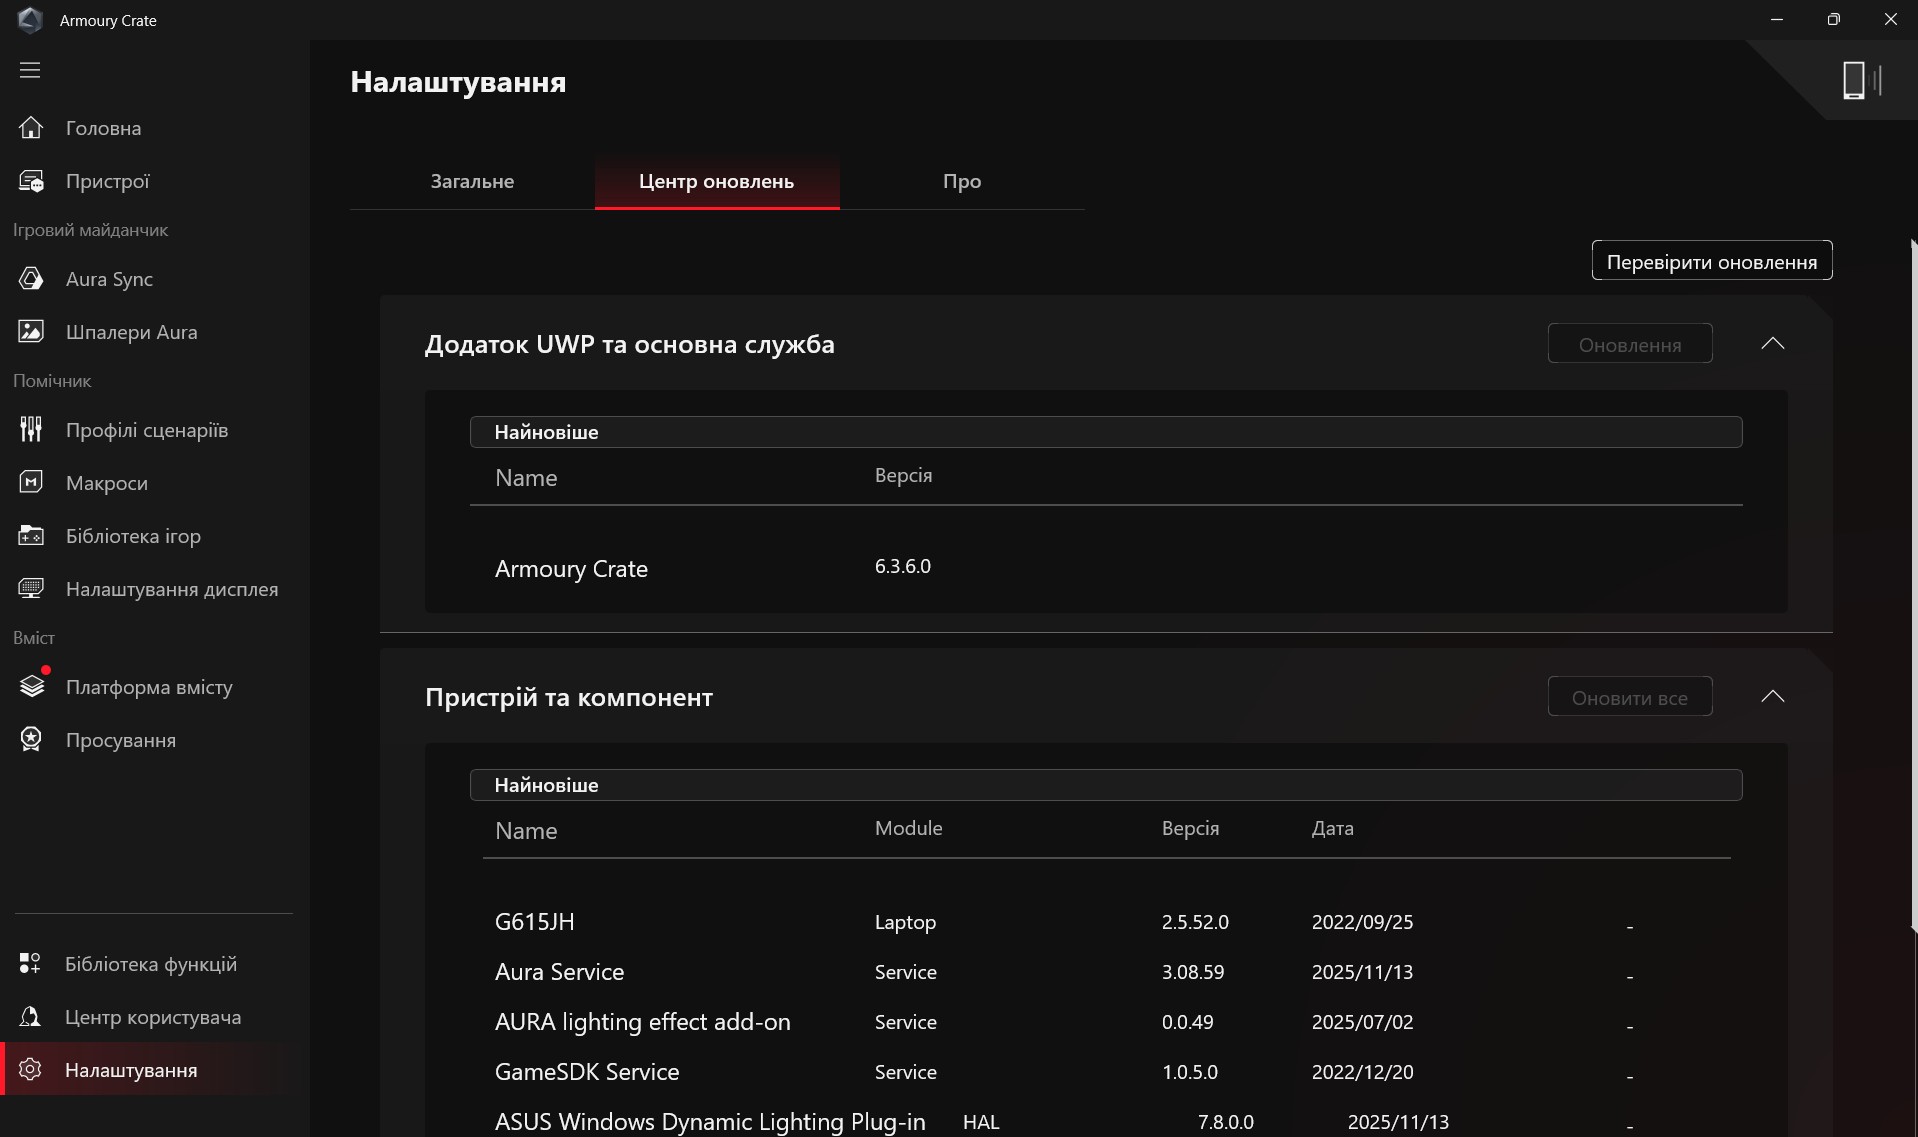Open Профілі сценаріїв sliders icon

point(31,430)
